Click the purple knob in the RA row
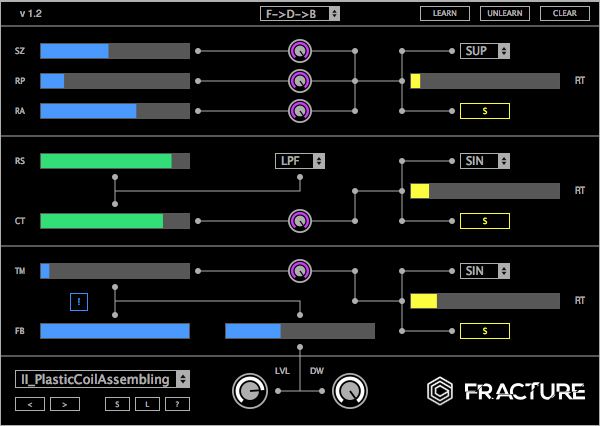This screenshot has height=426, width=600. (x=299, y=110)
